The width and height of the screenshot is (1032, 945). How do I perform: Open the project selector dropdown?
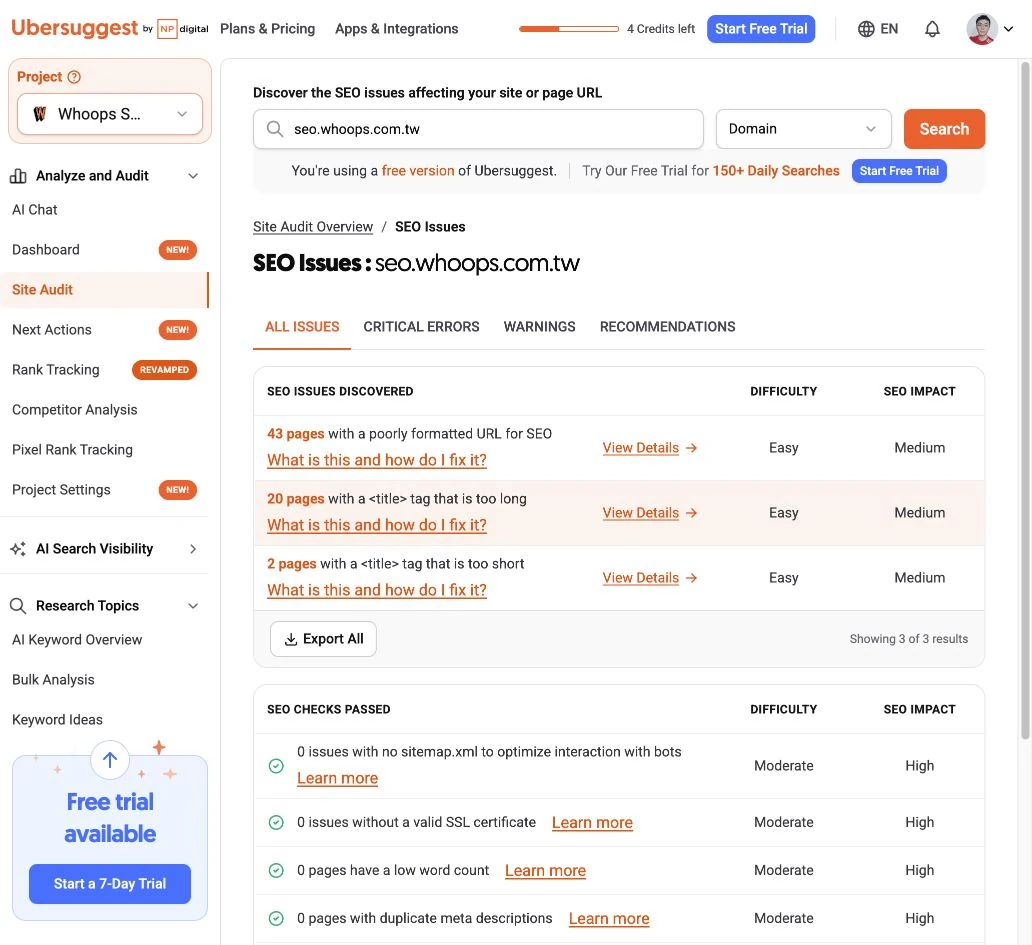coord(110,114)
